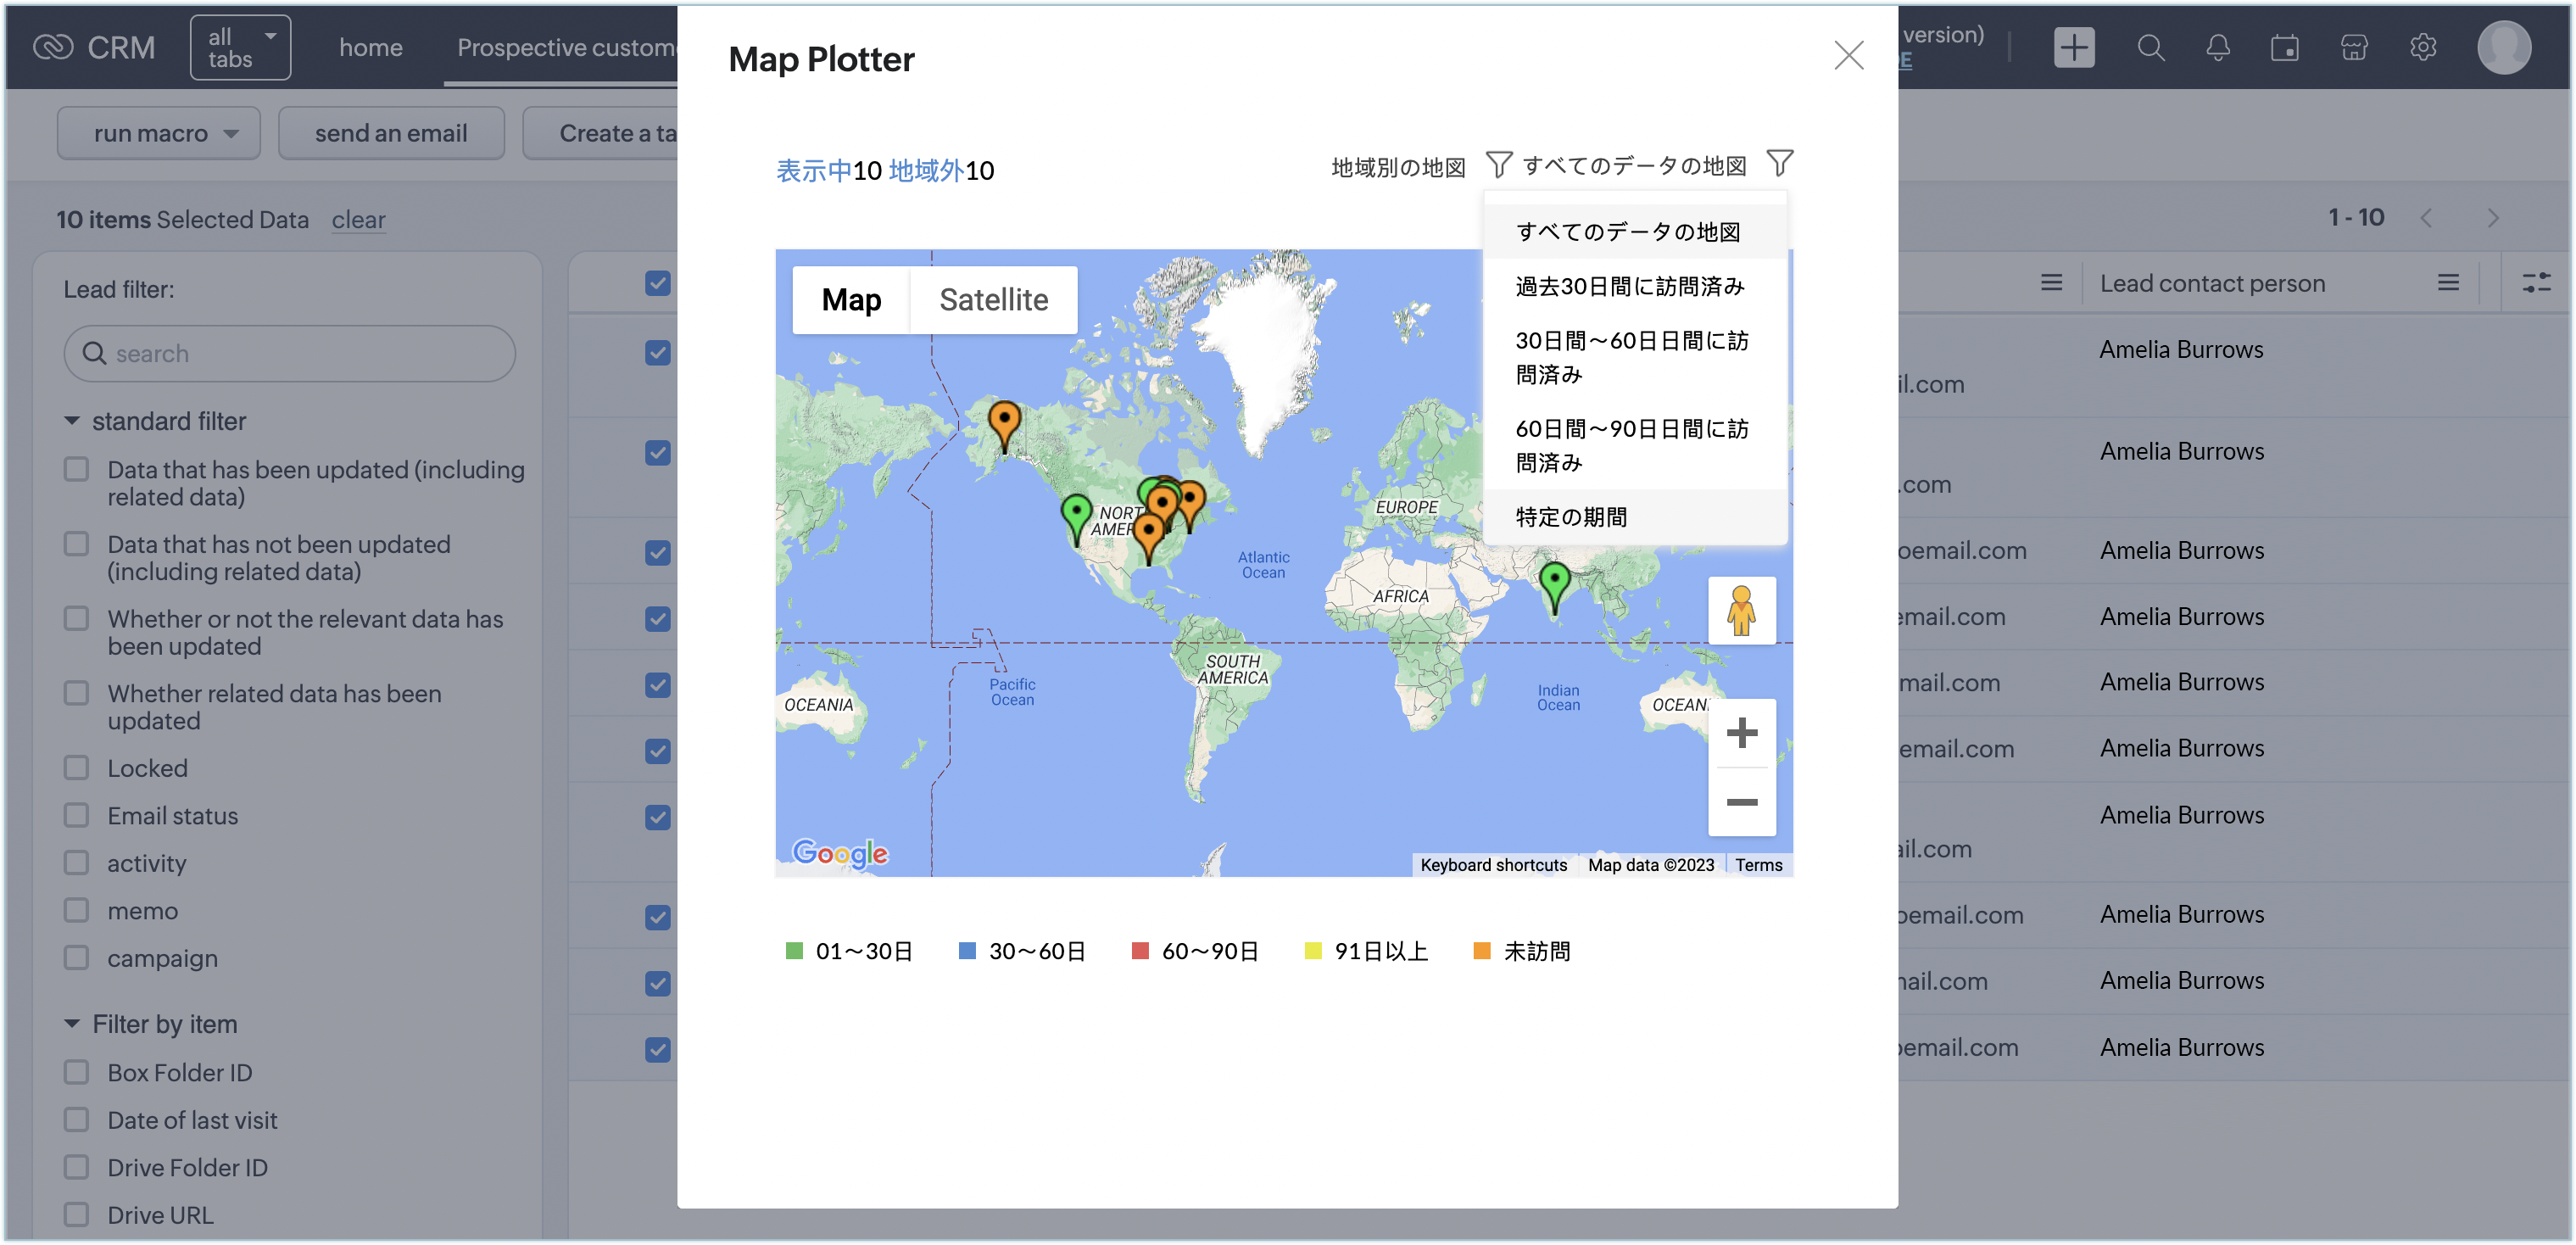Viewport: 2576px width, 1245px height.
Task: Select 過去30日間に訪問済み from the menu
Action: [x=1629, y=287]
